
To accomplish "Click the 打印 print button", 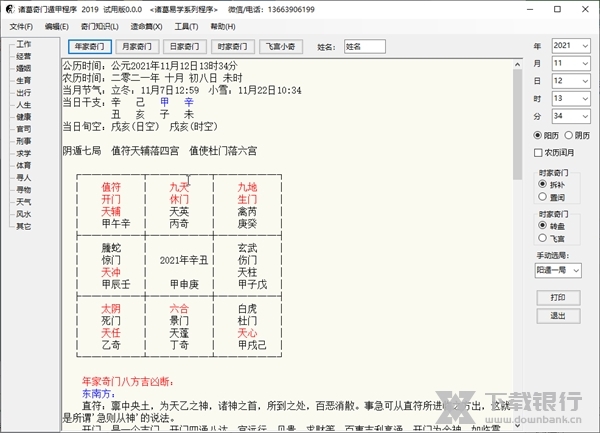I will (558, 298).
